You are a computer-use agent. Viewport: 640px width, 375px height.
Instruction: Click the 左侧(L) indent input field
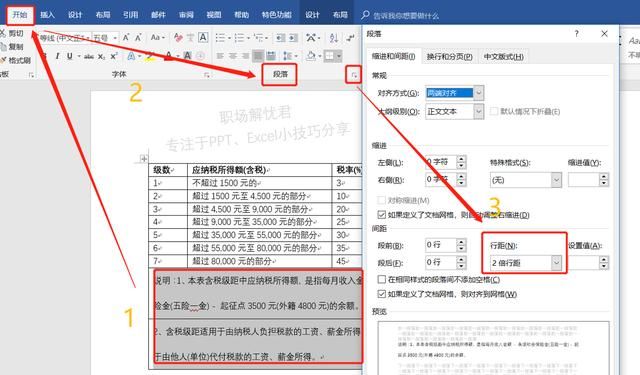coord(440,162)
